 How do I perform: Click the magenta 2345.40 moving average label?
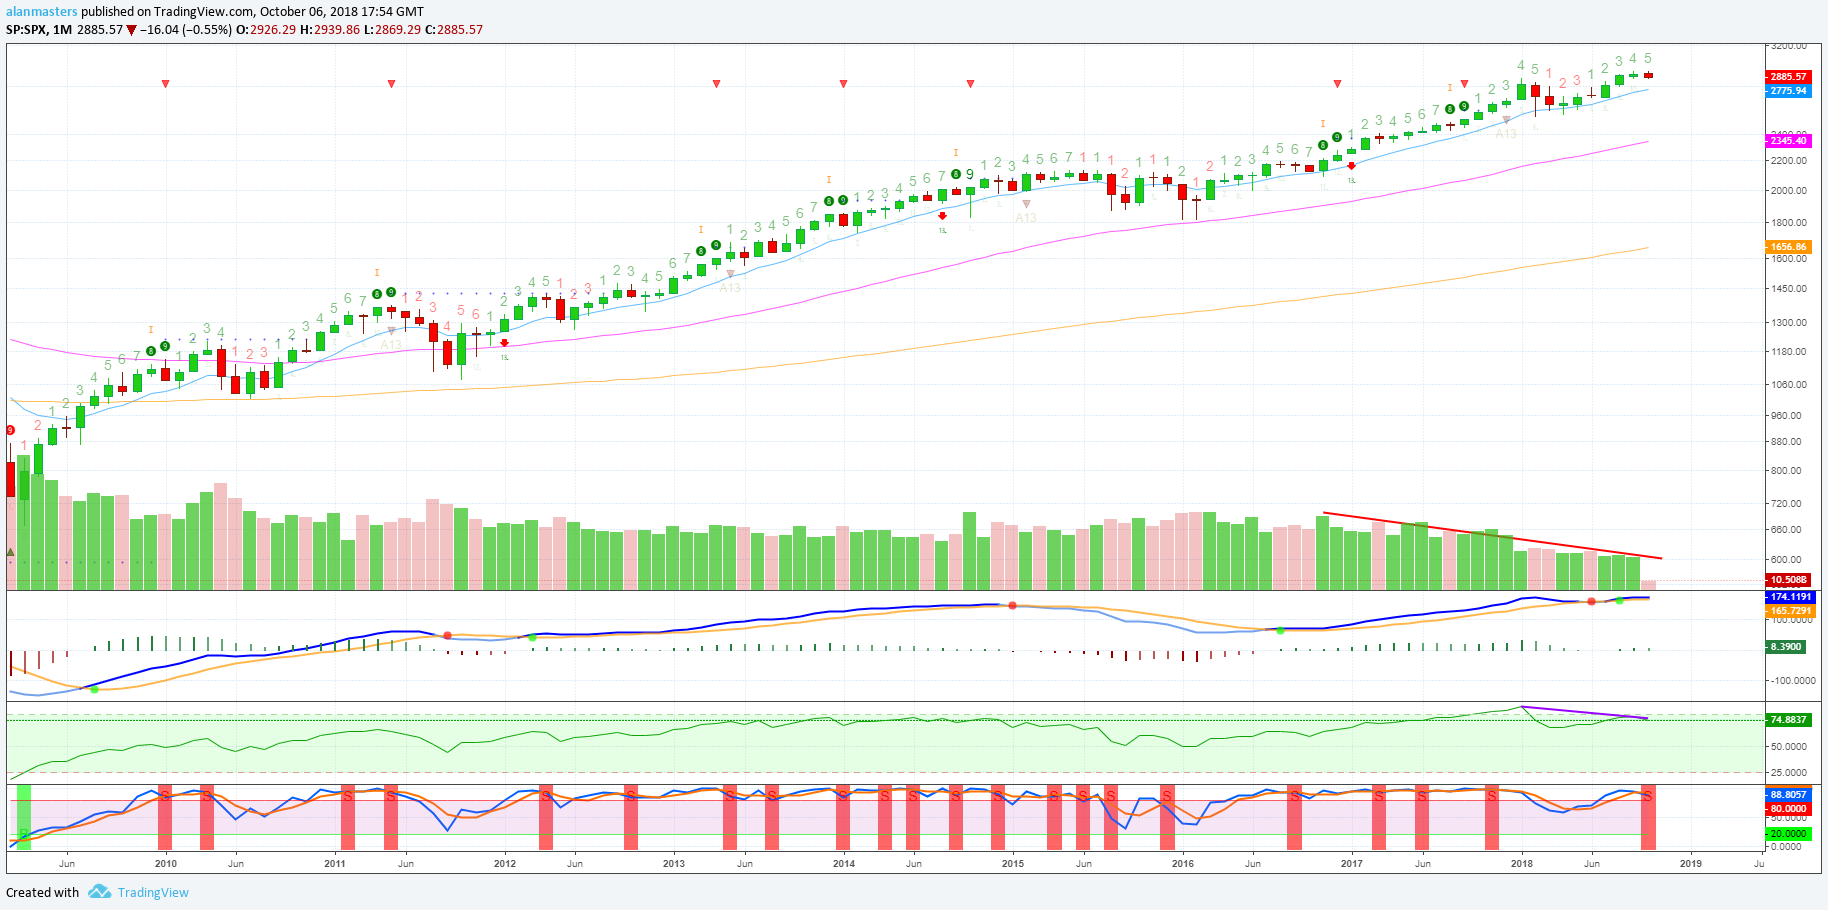tap(1788, 141)
